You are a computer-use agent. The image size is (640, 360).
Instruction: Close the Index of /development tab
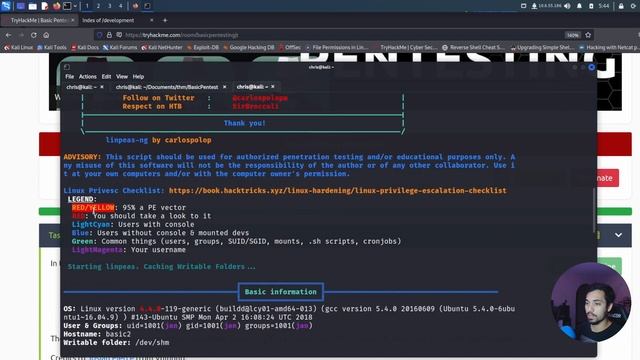(152, 20)
